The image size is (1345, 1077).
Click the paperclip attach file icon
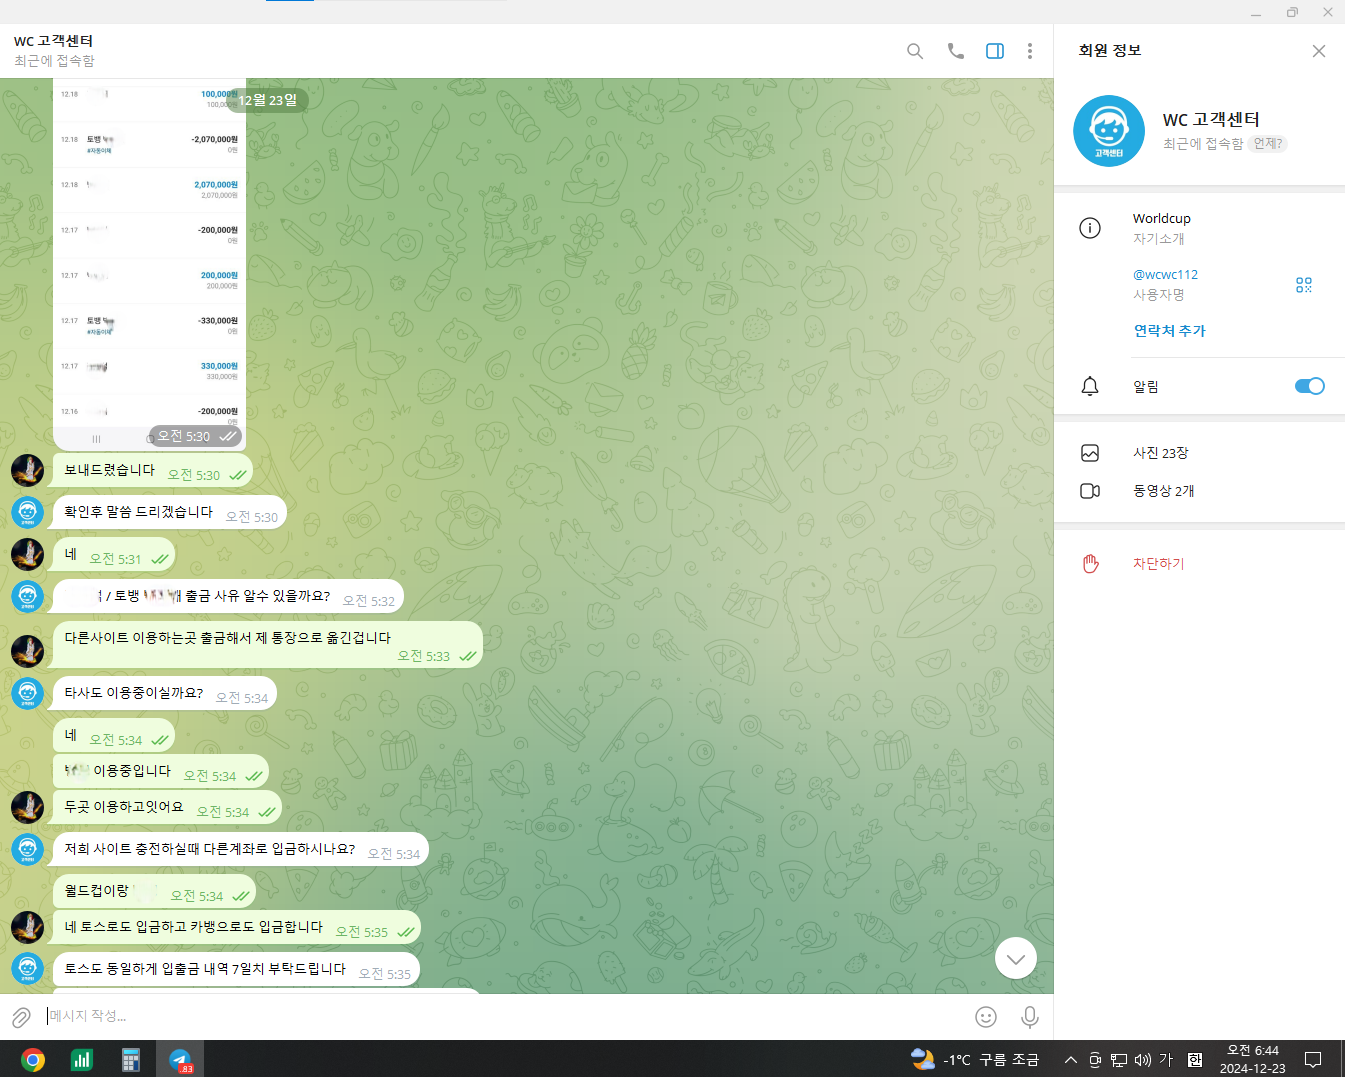(21, 1017)
